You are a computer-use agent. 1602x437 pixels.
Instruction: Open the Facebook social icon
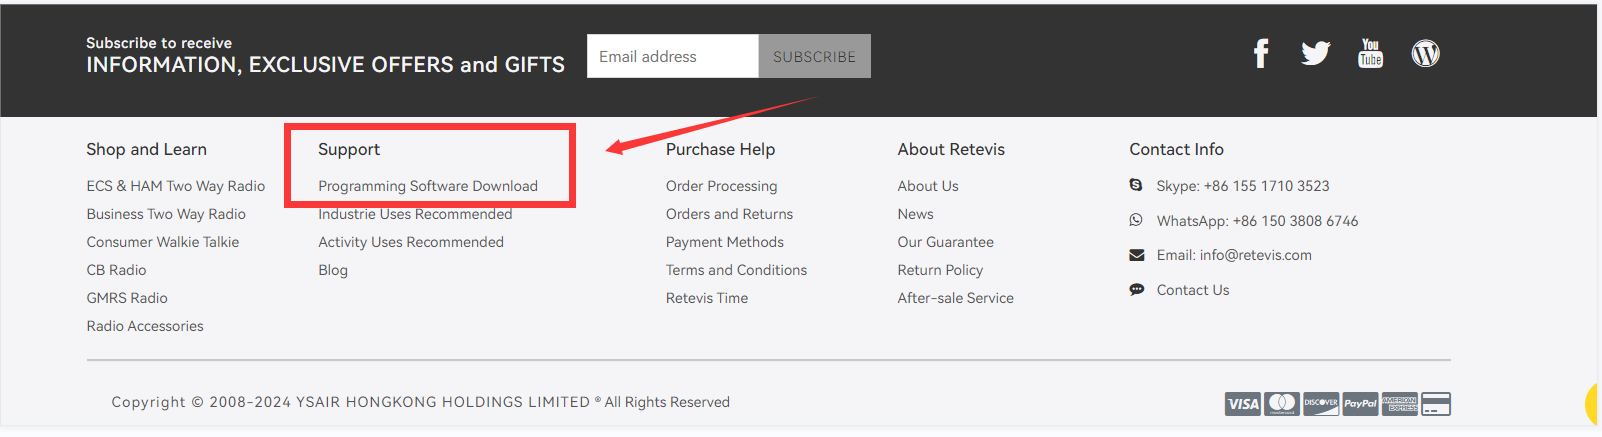point(1261,54)
